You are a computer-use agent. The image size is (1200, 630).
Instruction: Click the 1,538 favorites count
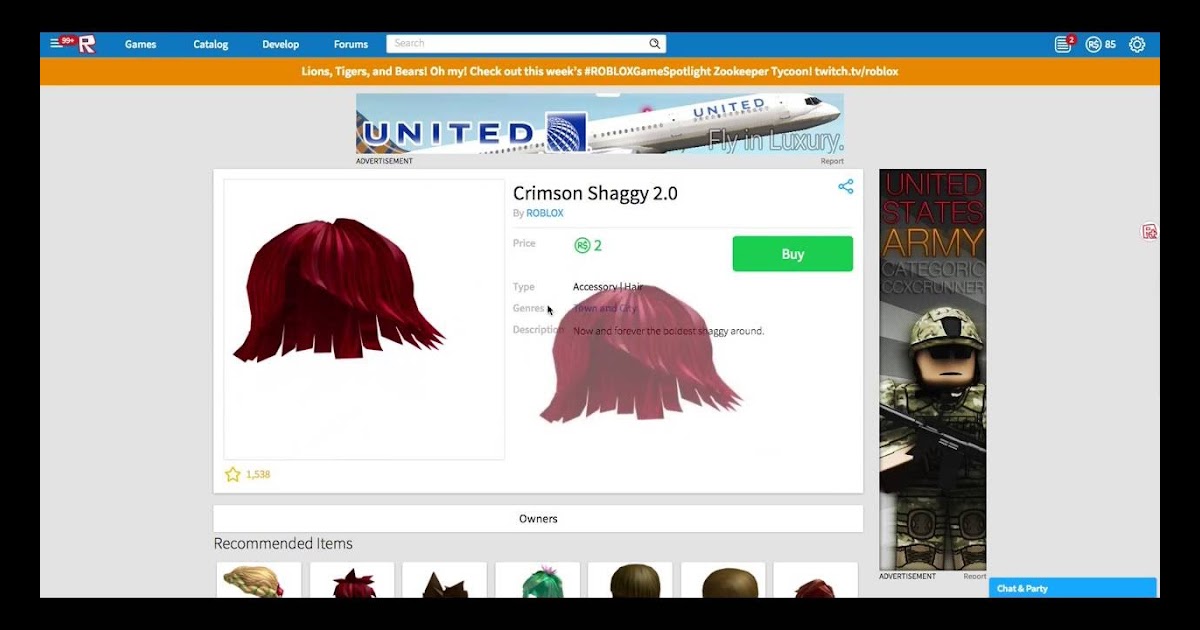pyautogui.click(x=258, y=474)
